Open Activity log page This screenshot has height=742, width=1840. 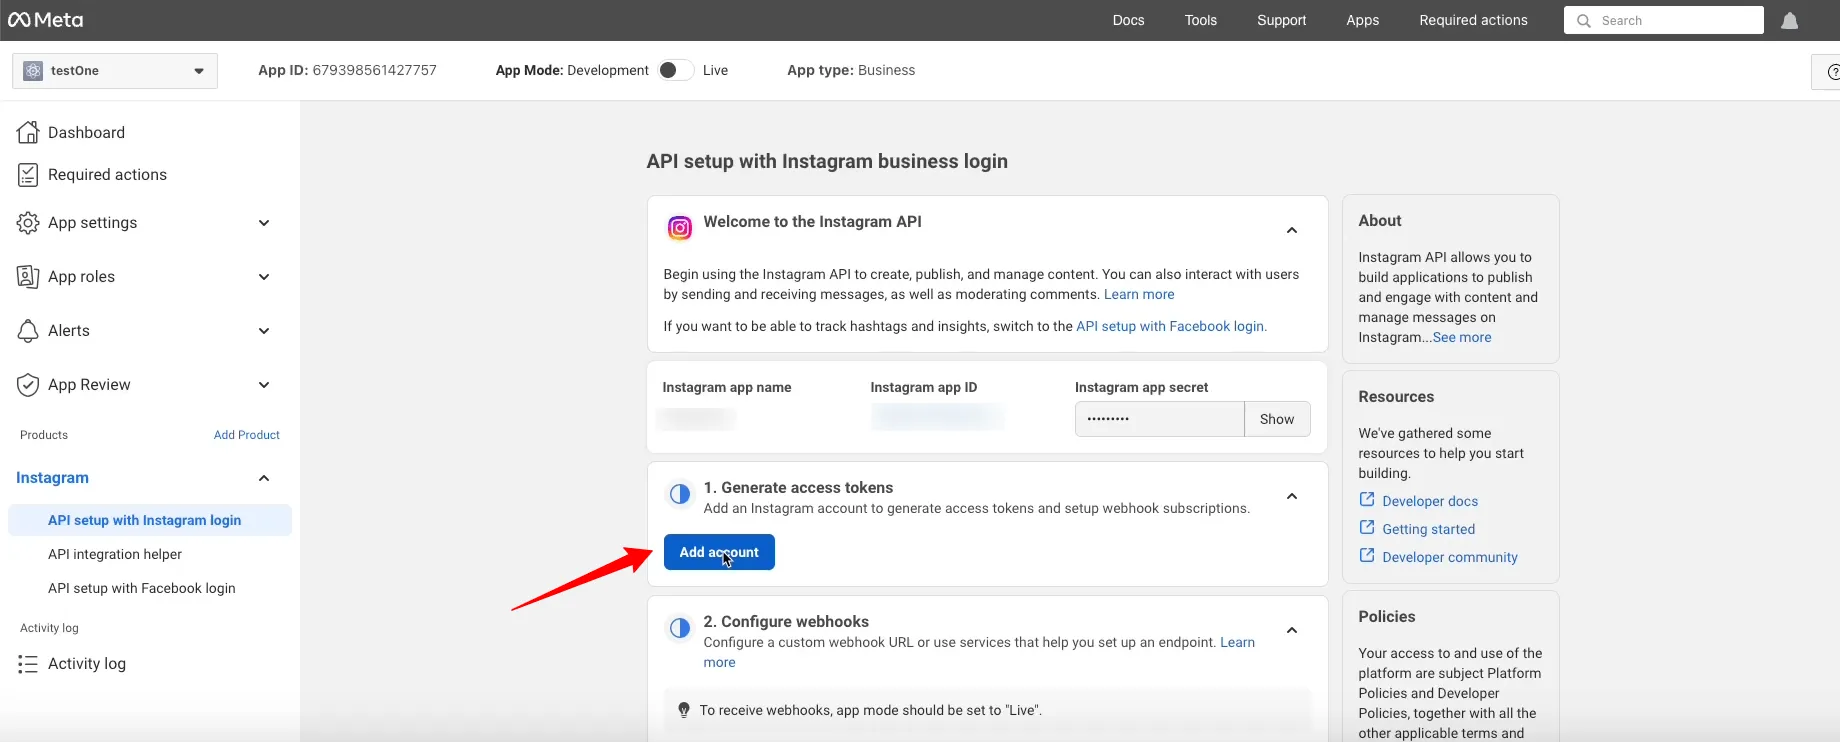[x=87, y=664]
